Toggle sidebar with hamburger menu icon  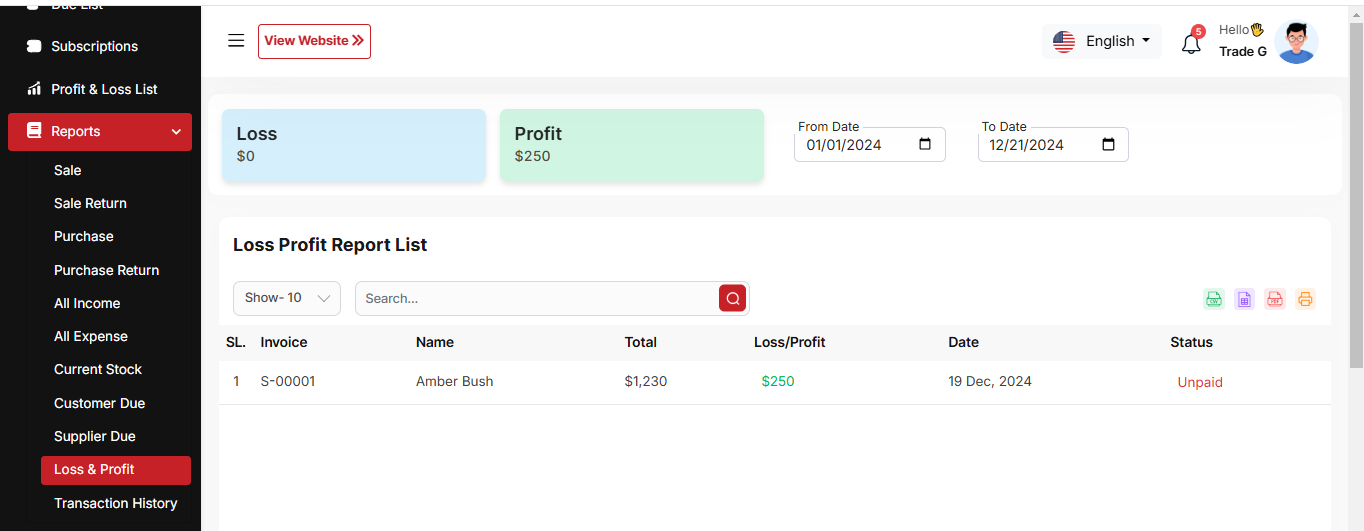[236, 41]
